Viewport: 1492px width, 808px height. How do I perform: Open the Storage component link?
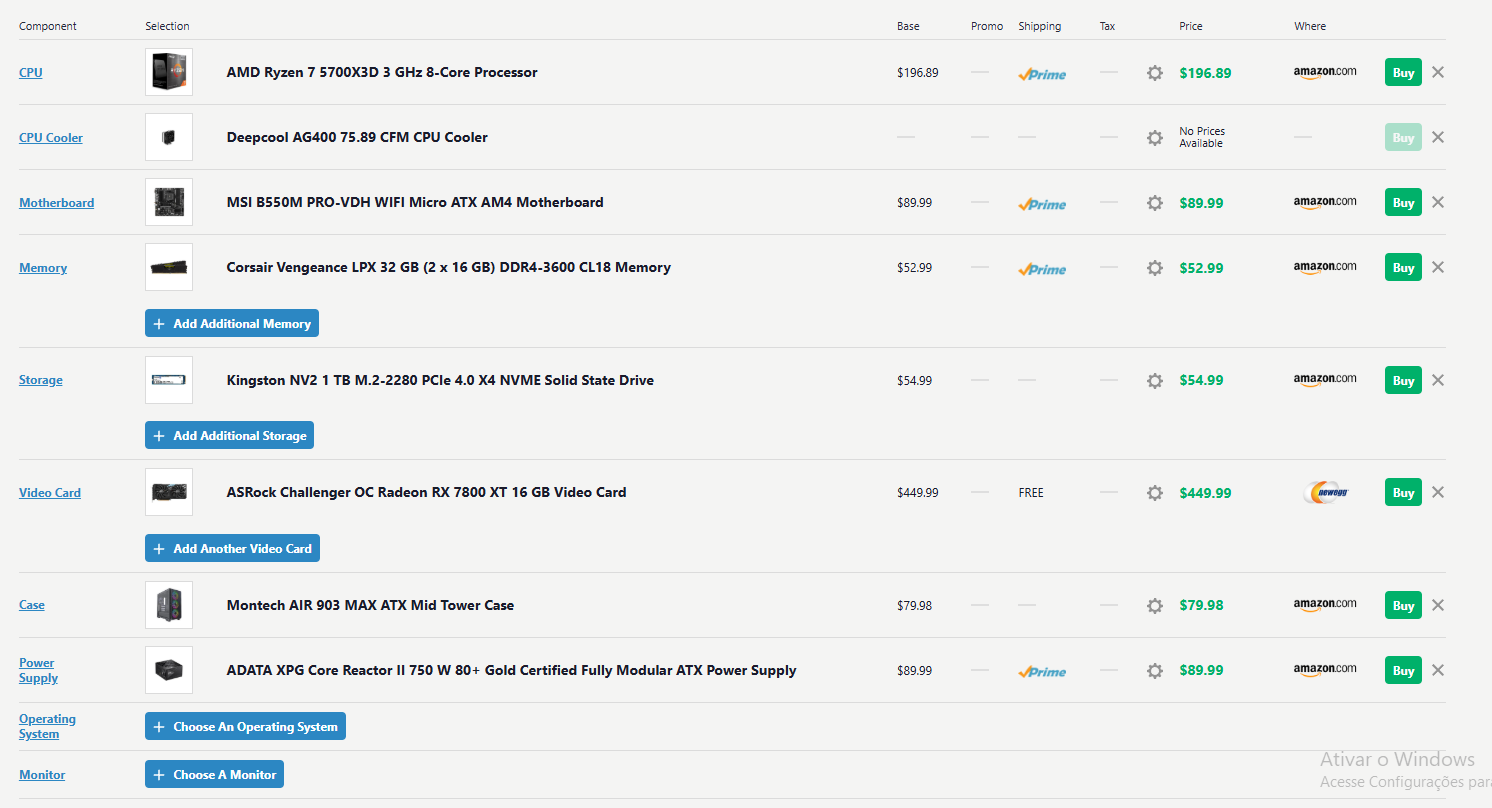click(41, 380)
